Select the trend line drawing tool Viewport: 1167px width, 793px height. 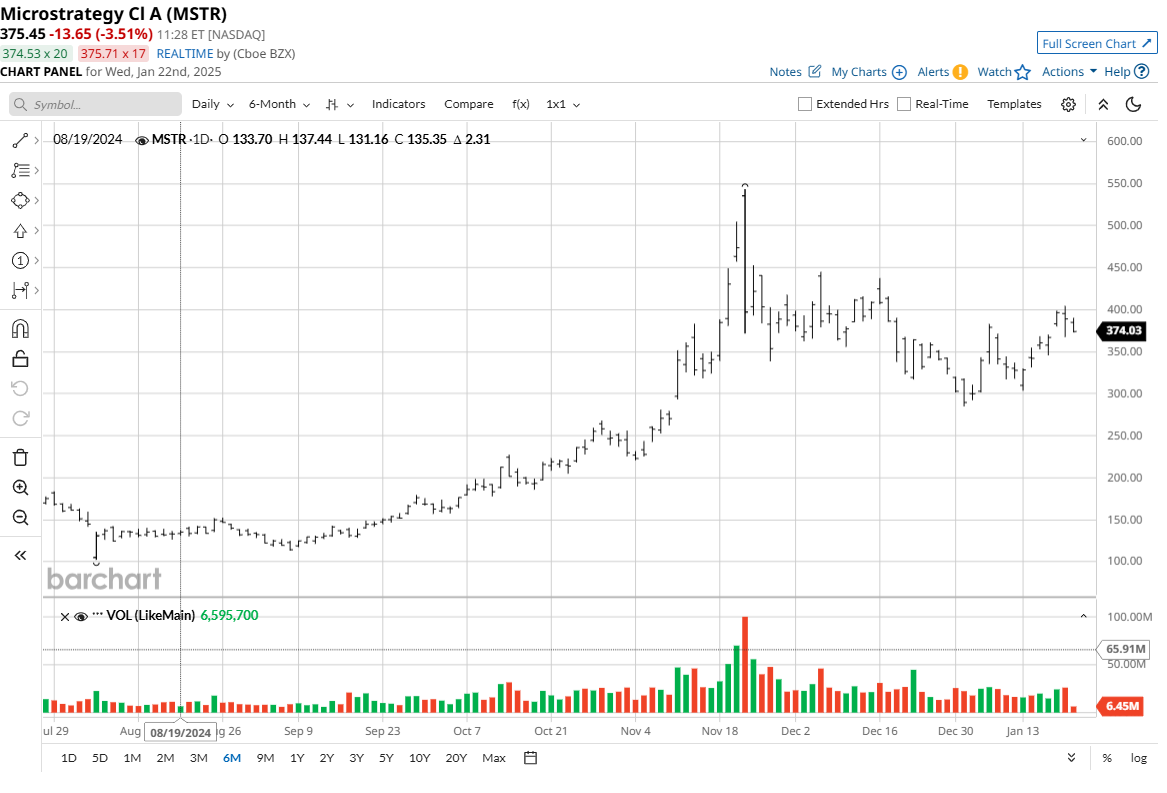pos(20,140)
